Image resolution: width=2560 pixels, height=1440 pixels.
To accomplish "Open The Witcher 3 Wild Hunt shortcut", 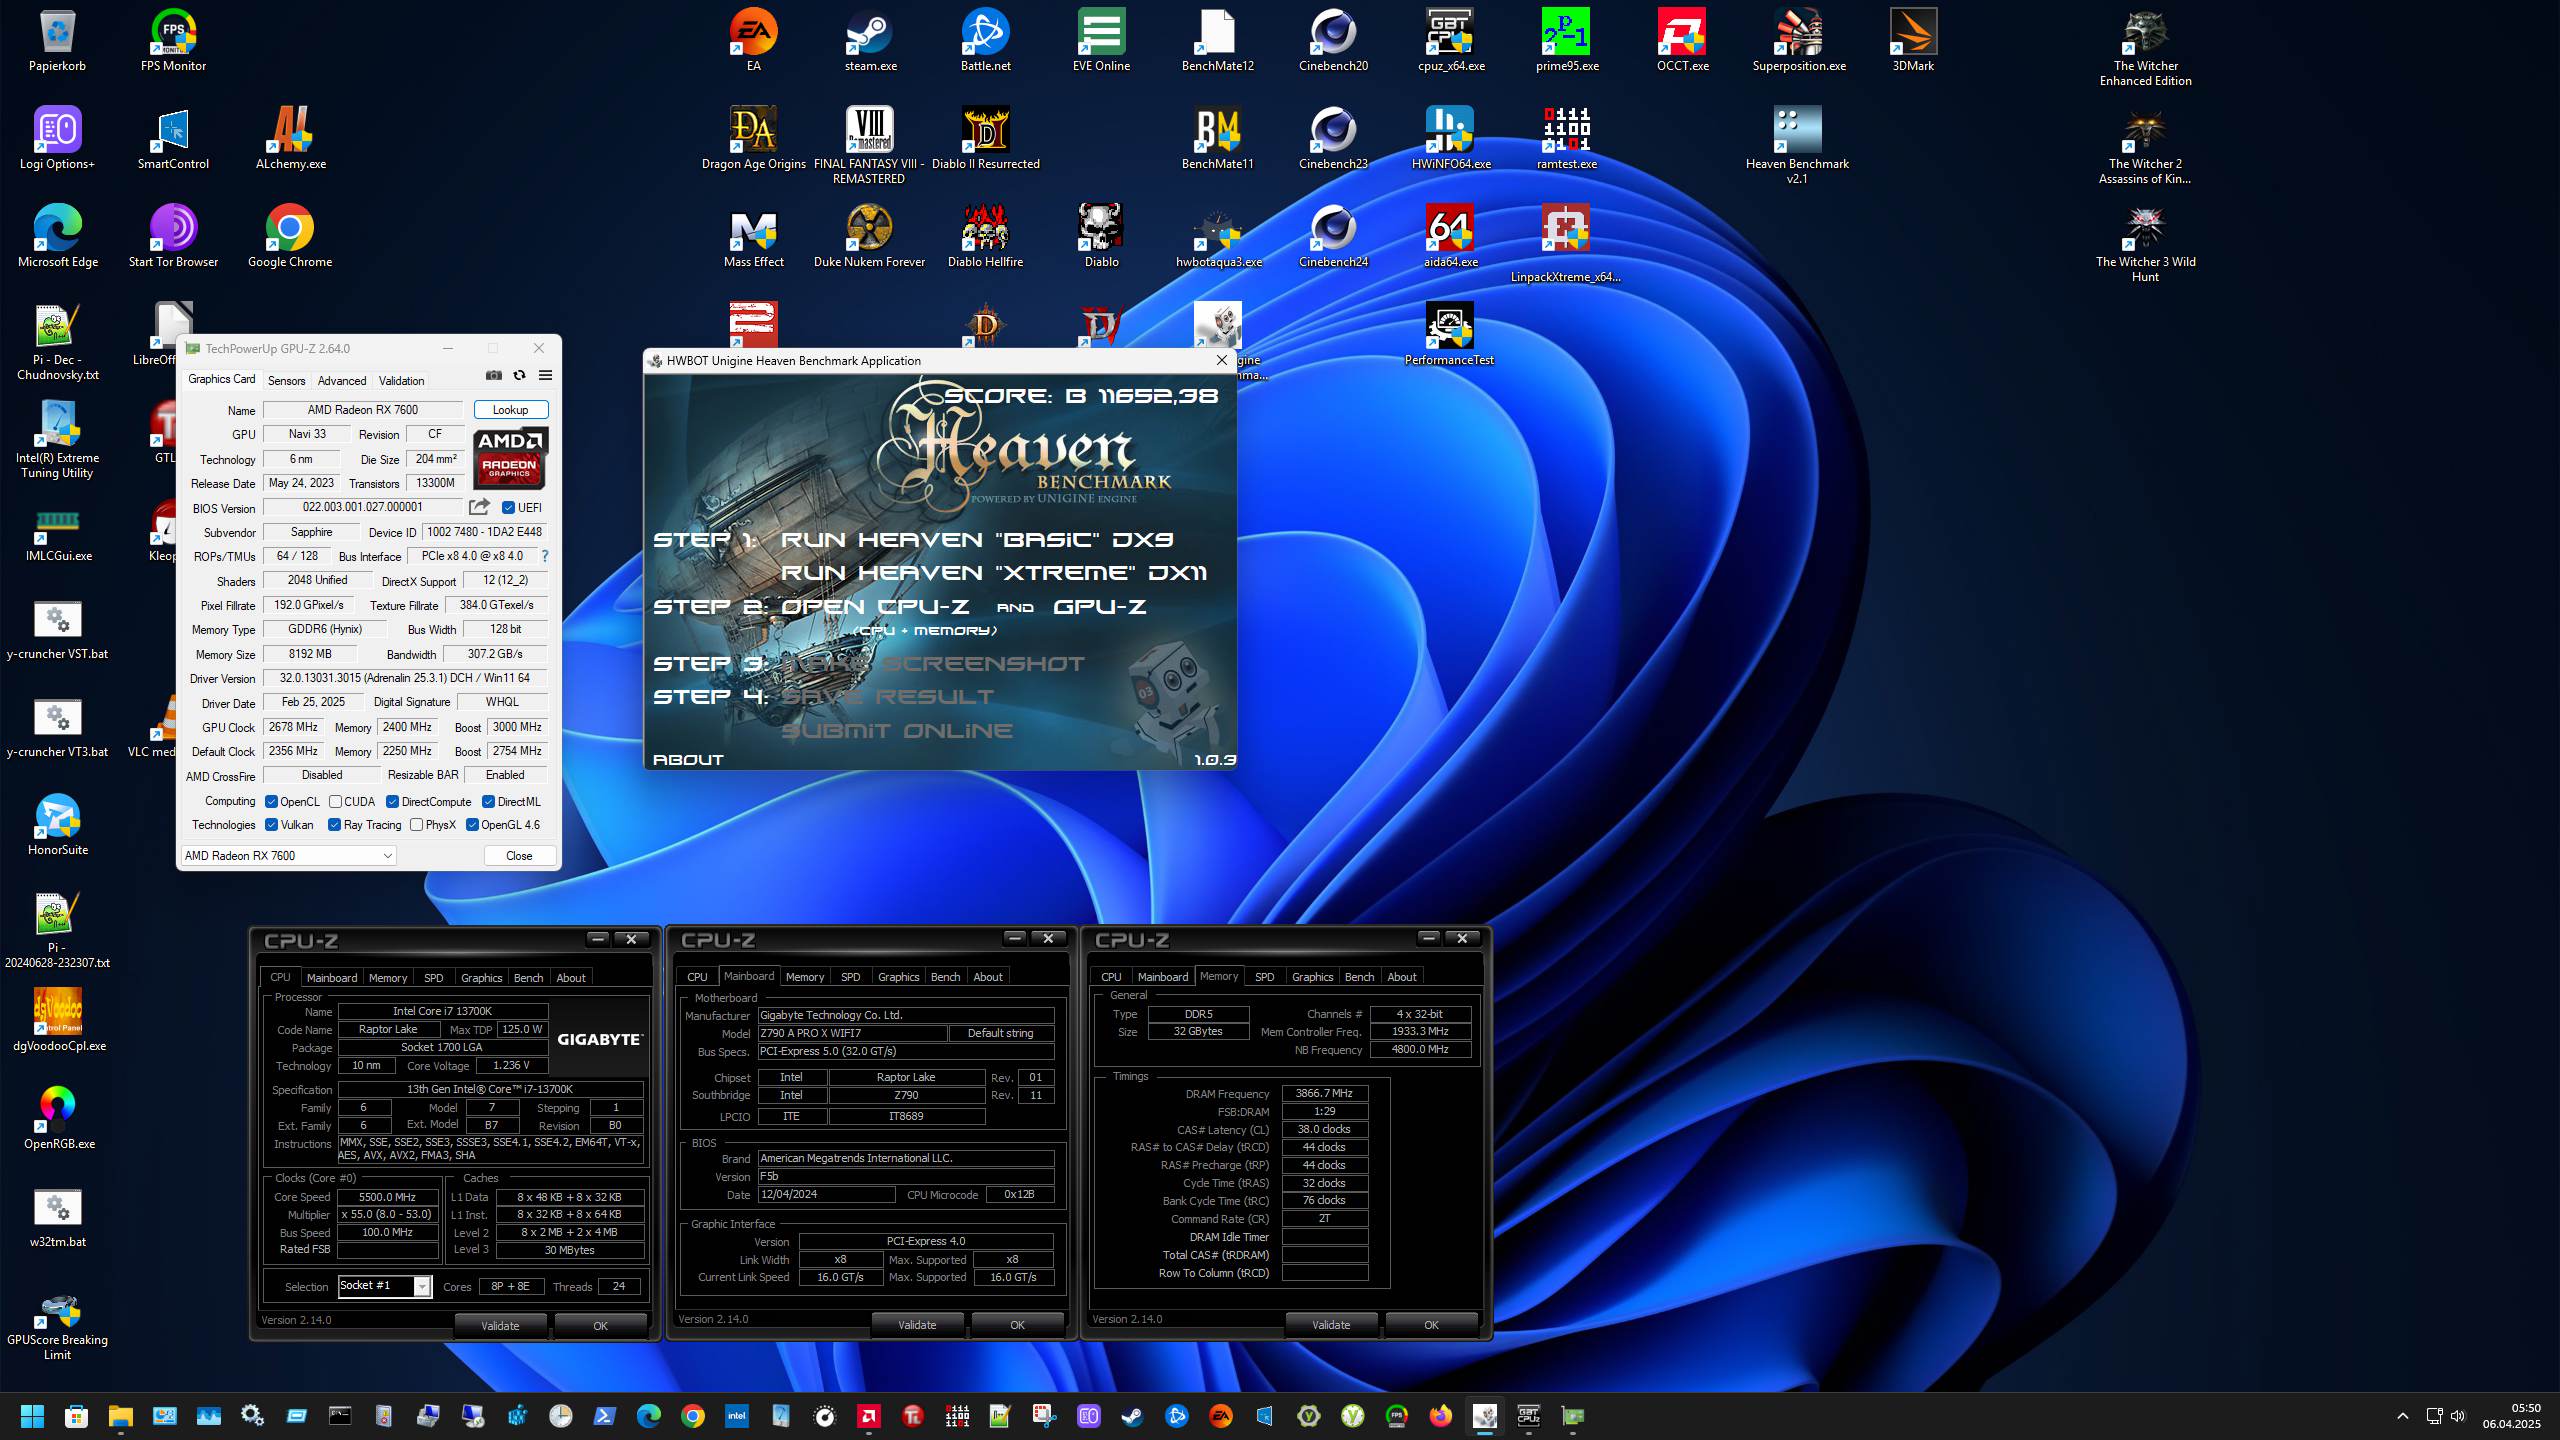I will [x=2145, y=243].
